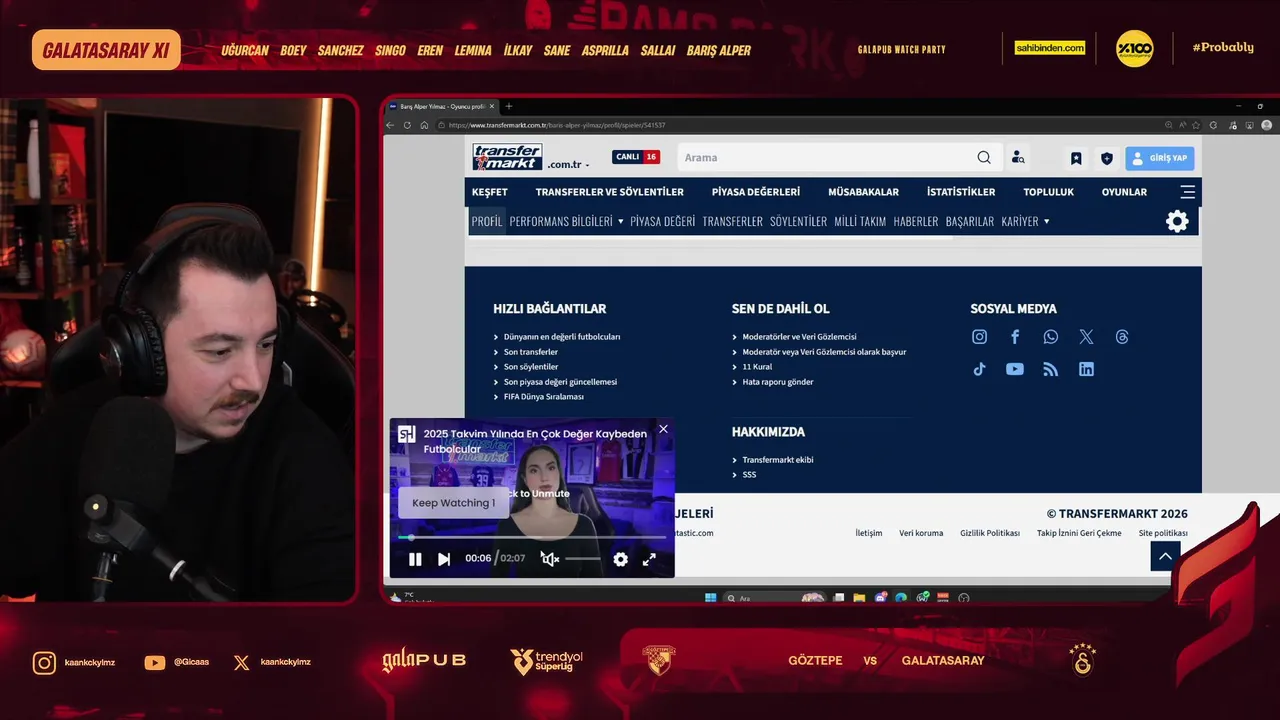The image size is (1280, 720).
Task: Open Microsoft Edge from taskbar
Action: click(x=901, y=598)
